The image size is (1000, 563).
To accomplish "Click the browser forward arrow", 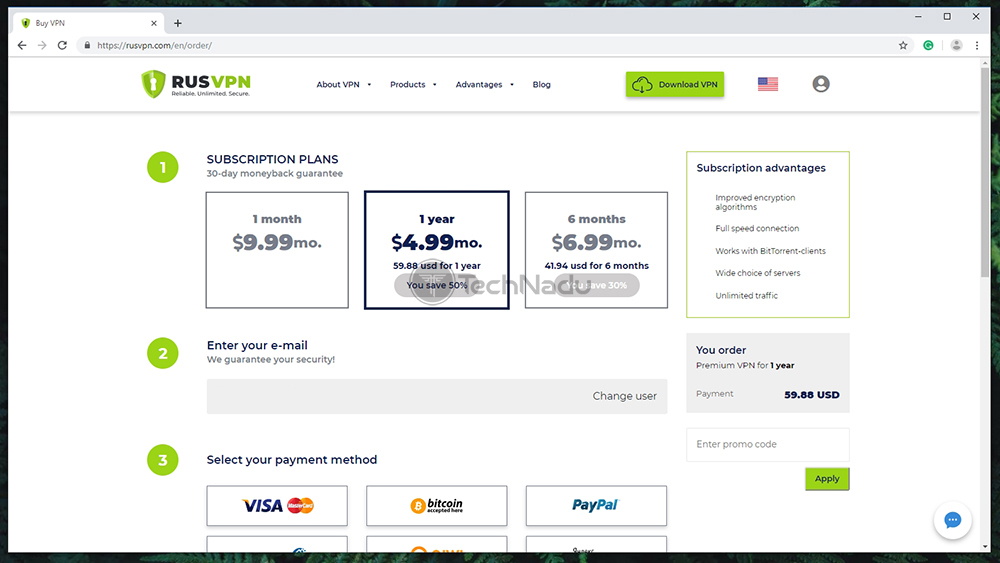I will [x=42, y=45].
